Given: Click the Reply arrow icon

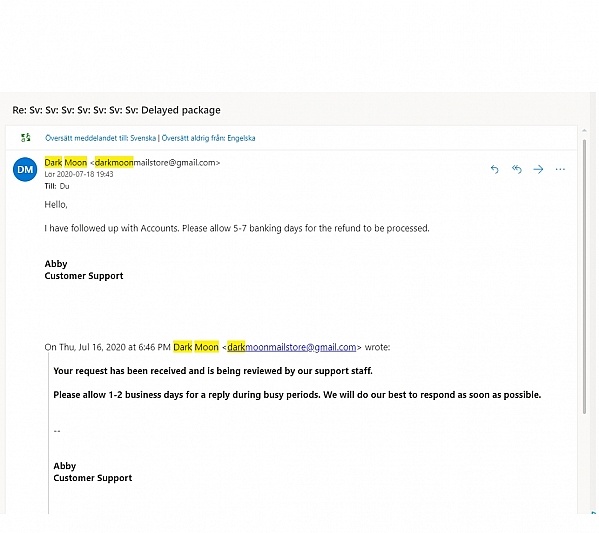Looking at the screenshot, I should pyautogui.click(x=494, y=169).
